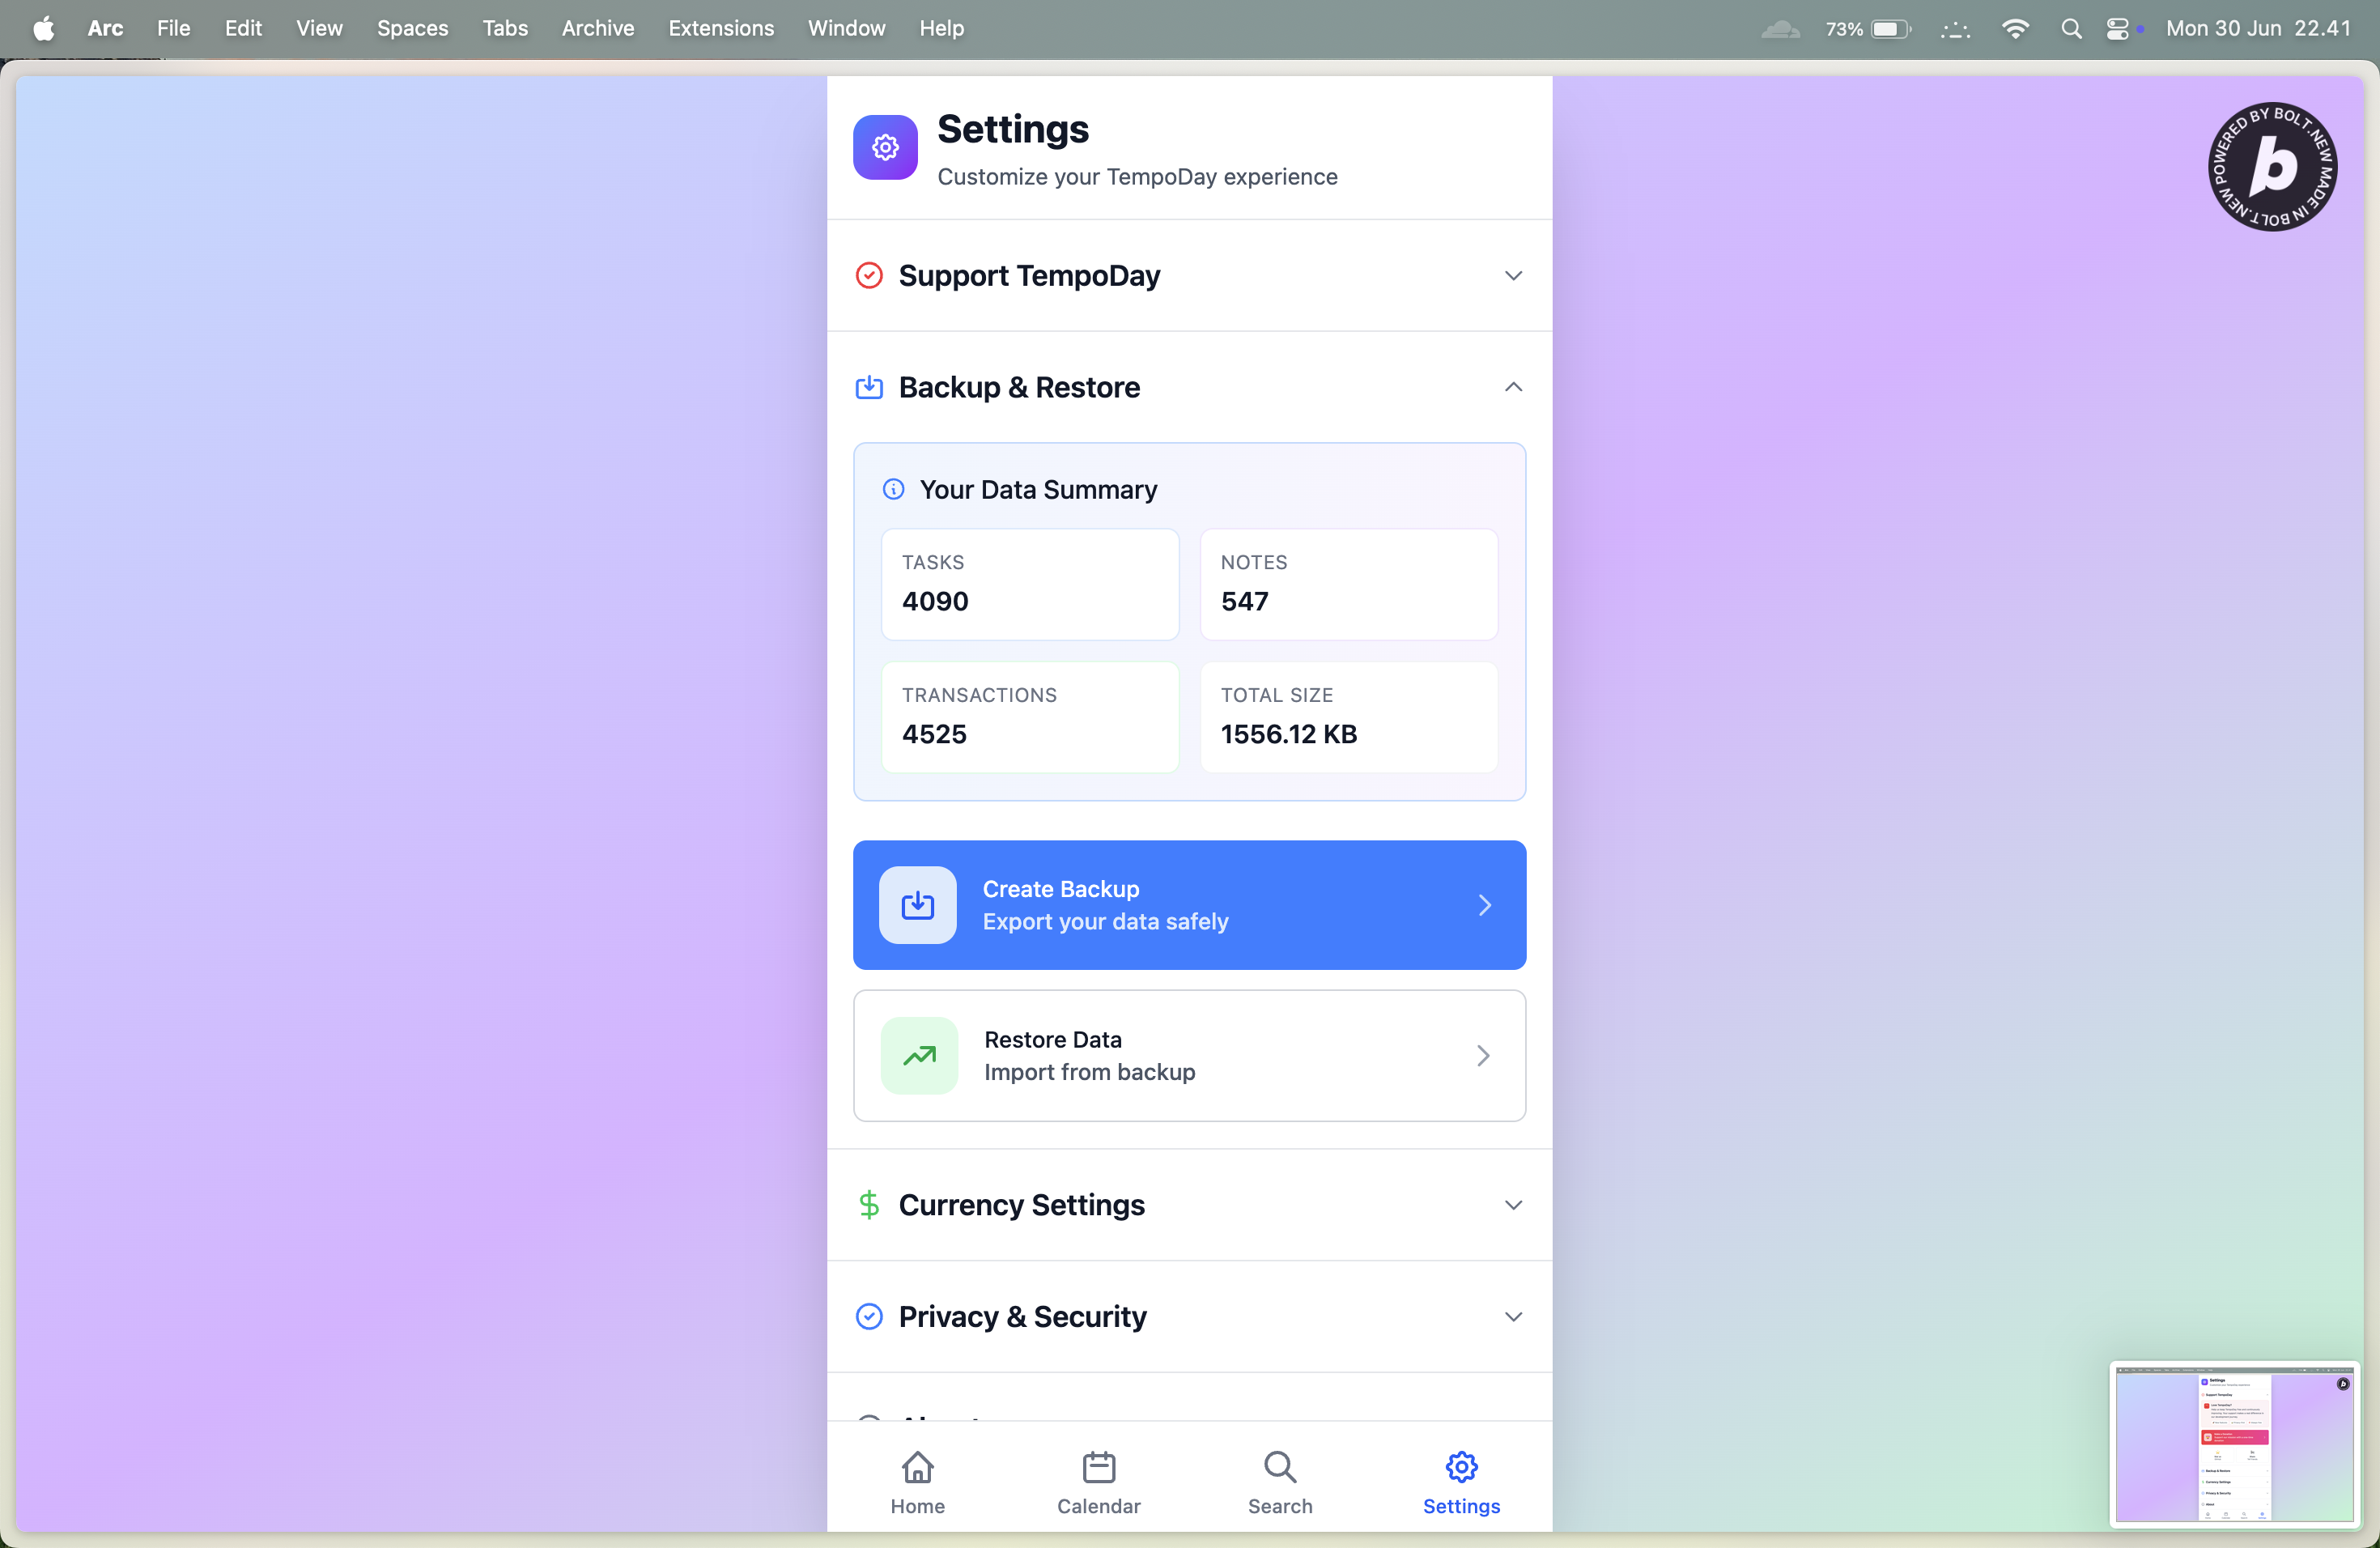Image resolution: width=2380 pixels, height=1548 pixels.
Task: Open the screenshot thumbnail preview
Action: (2234, 1444)
